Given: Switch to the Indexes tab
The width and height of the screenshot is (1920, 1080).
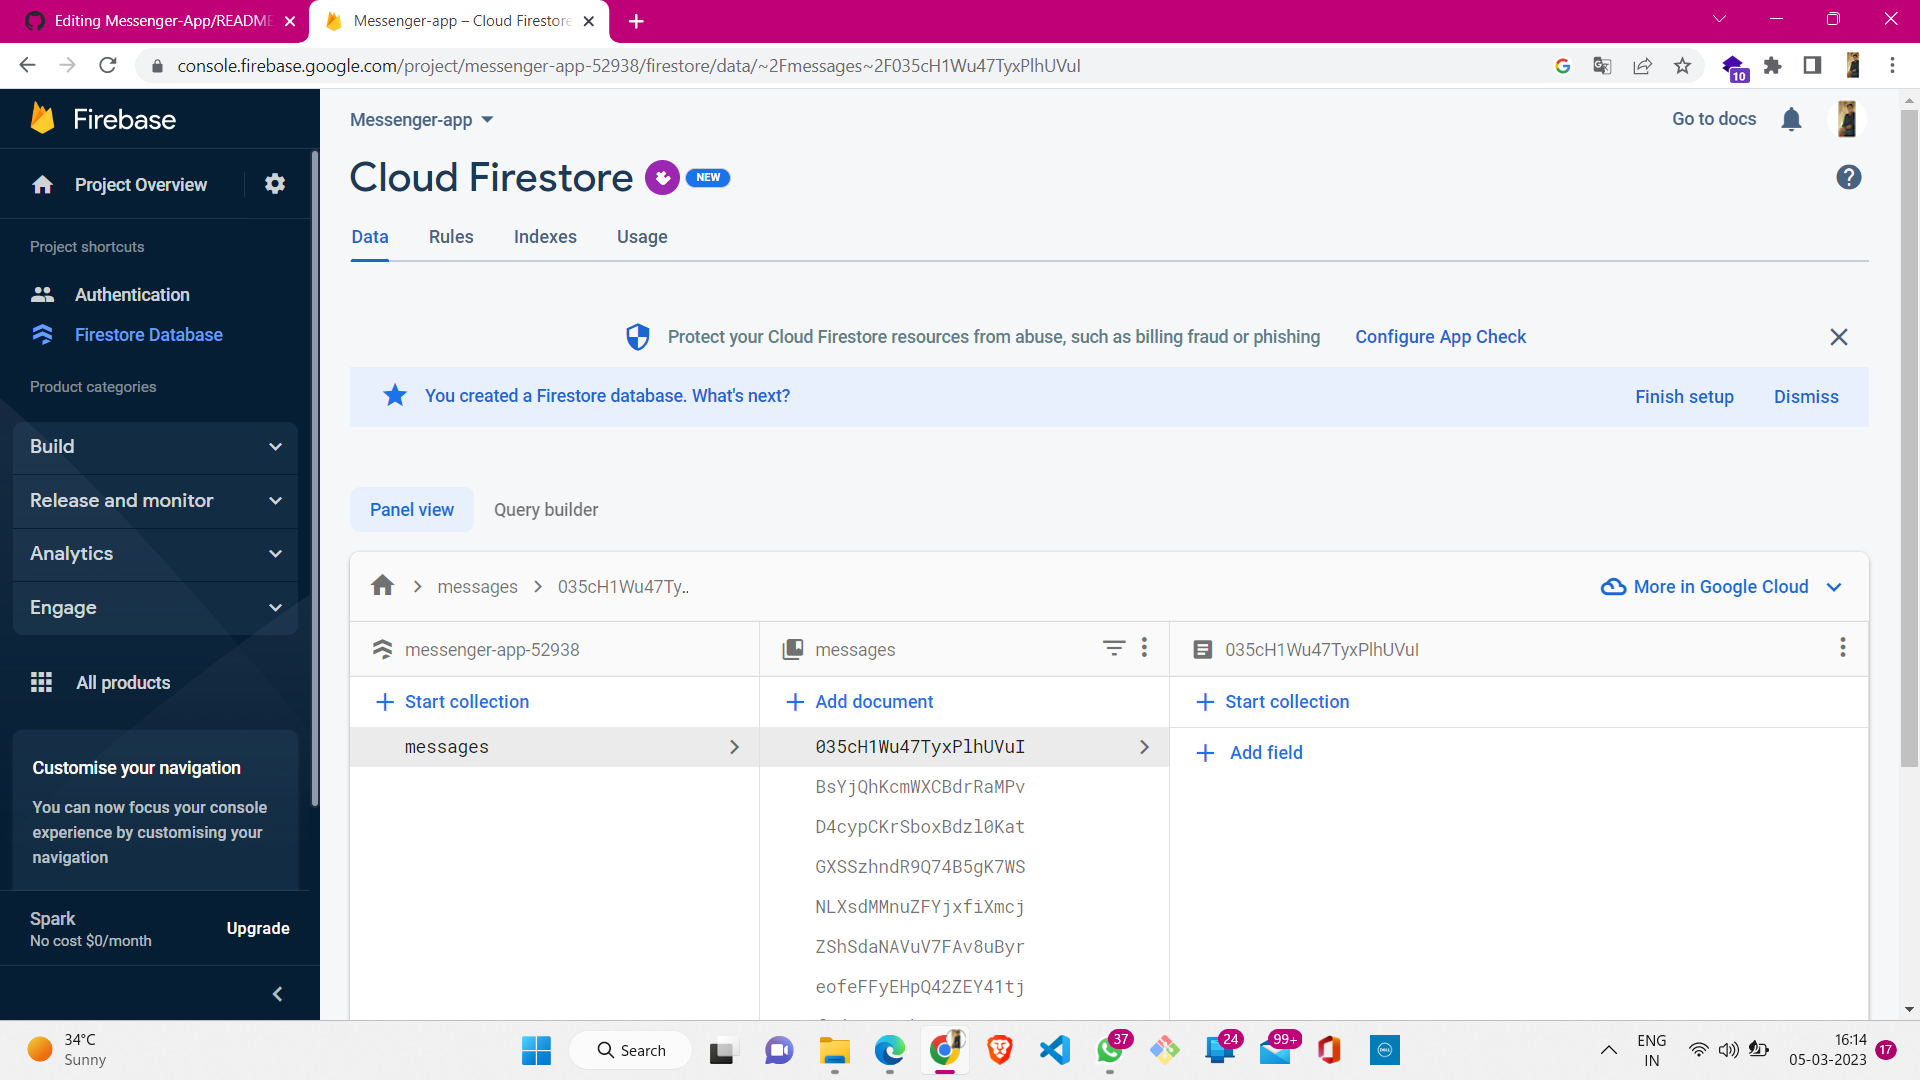Looking at the screenshot, I should (545, 237).
